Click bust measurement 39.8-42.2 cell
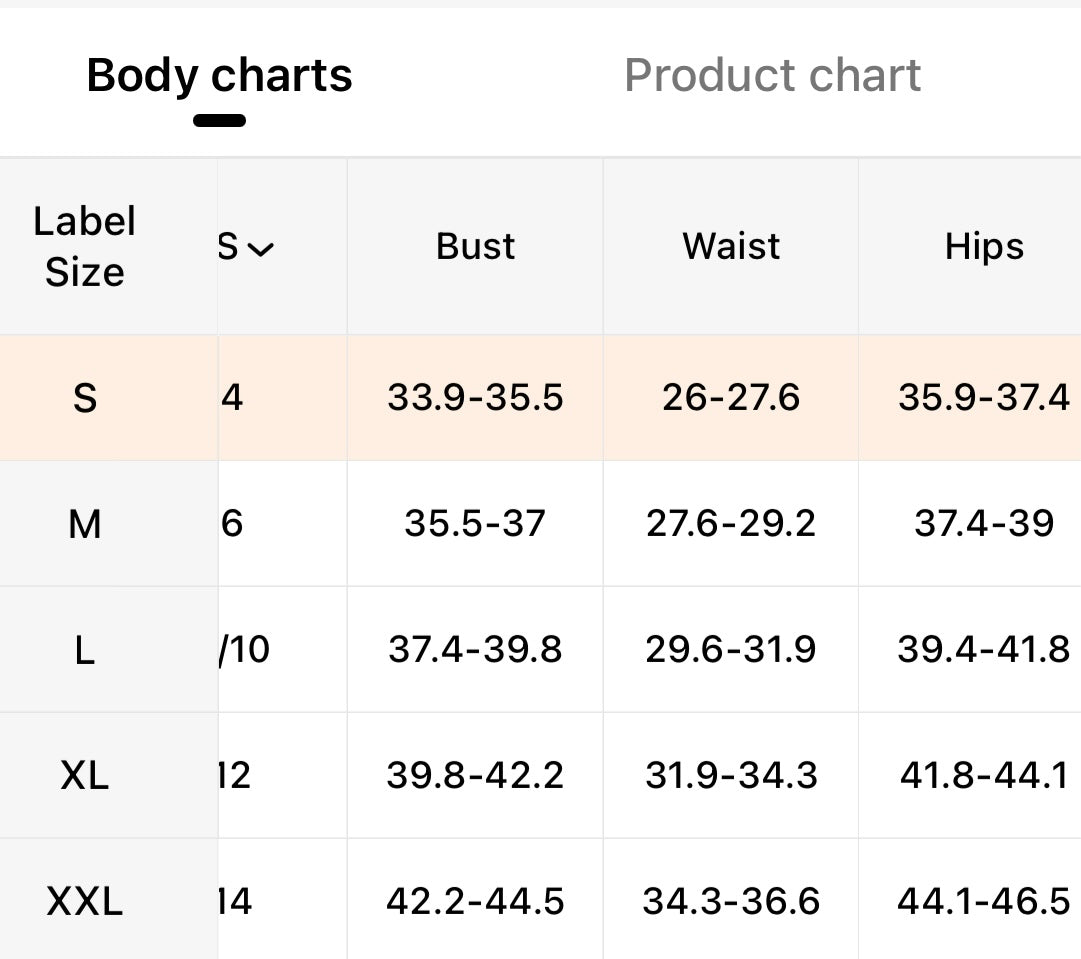The width and height of the screenshot is (1081, 959). coord(475,775)
